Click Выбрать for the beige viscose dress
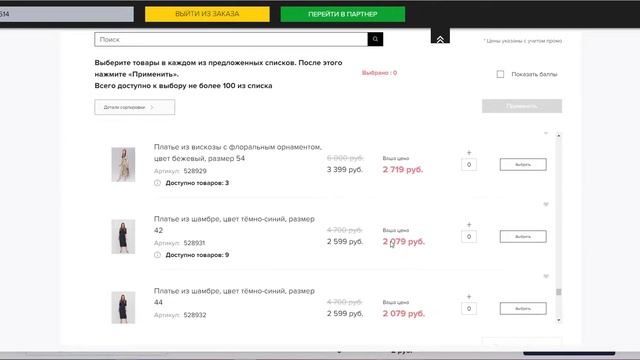Viewport: 640px width, 360px height. (523, 164)
